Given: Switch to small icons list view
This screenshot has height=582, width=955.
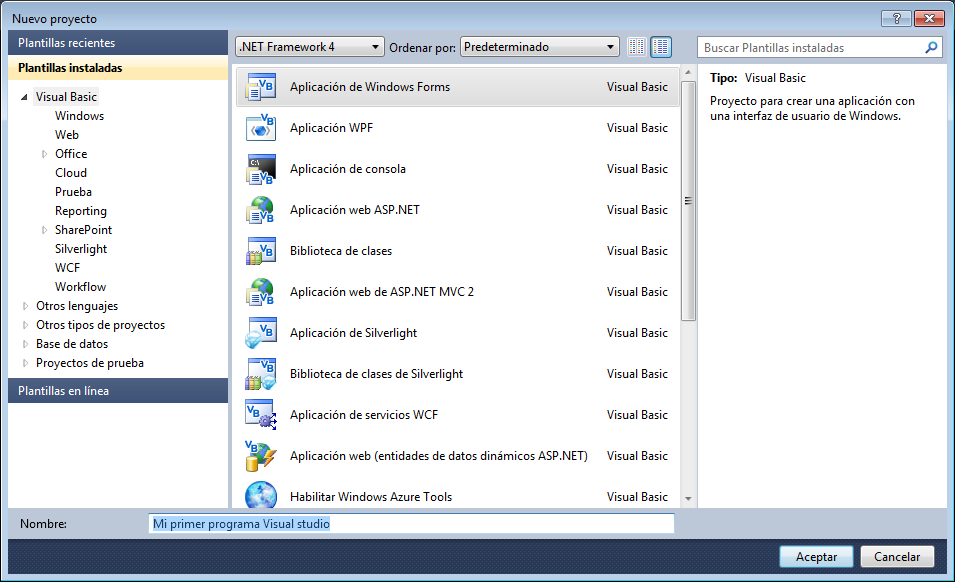Looking at the screenshot, I should 637,46.
